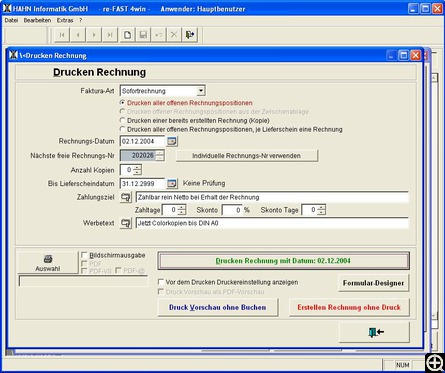Click the undo toolbar icon

[x=159, y=35]
